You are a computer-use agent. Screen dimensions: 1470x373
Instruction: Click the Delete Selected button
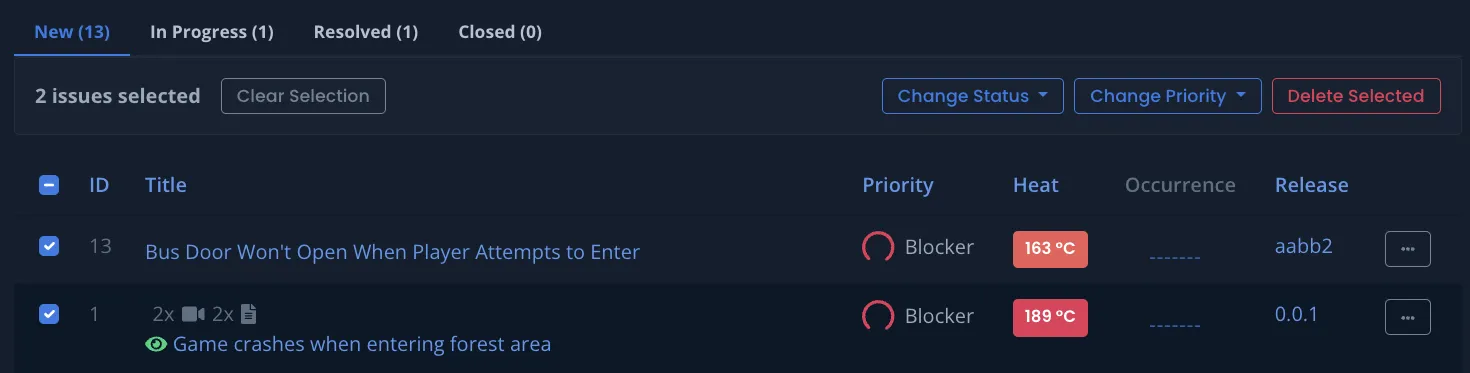click(1356, 96)
